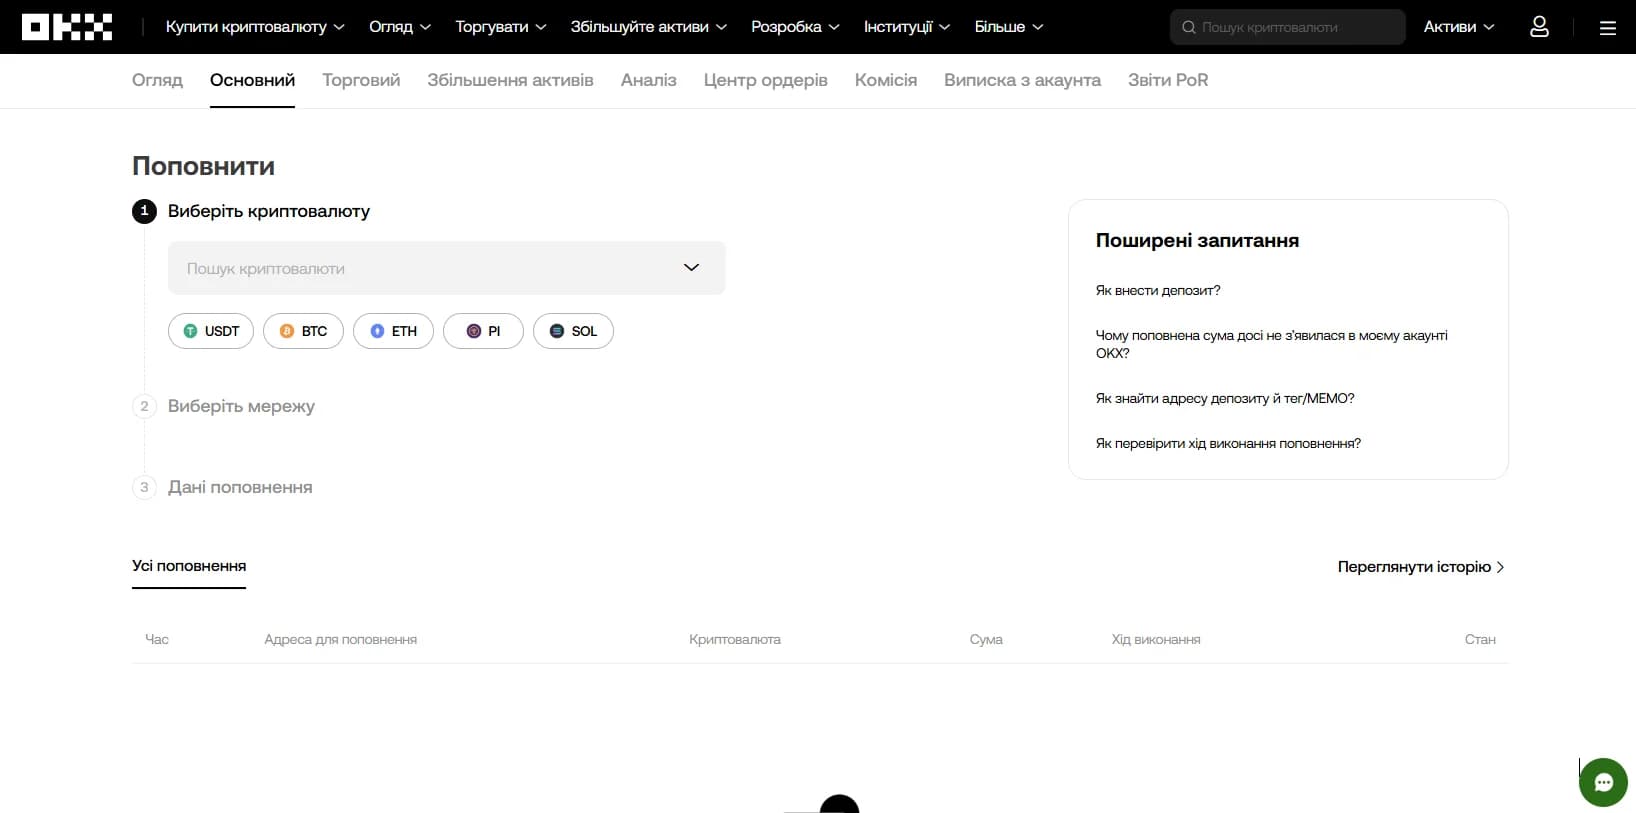Click step 2 Виберіть мережу

point(241,406)
